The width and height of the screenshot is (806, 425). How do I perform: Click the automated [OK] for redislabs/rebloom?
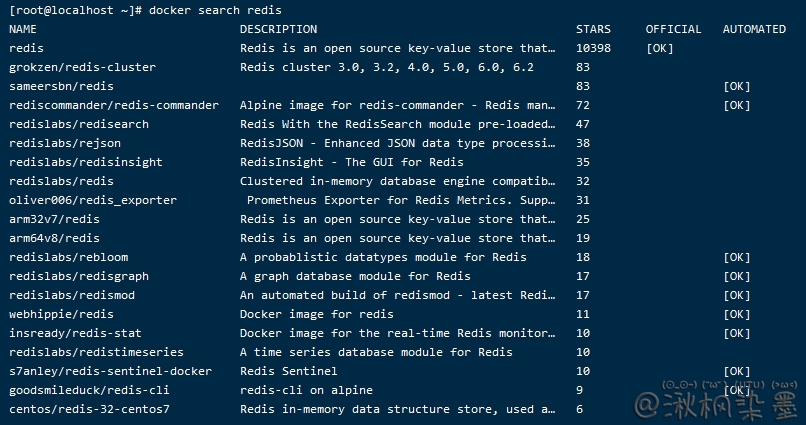736,257
